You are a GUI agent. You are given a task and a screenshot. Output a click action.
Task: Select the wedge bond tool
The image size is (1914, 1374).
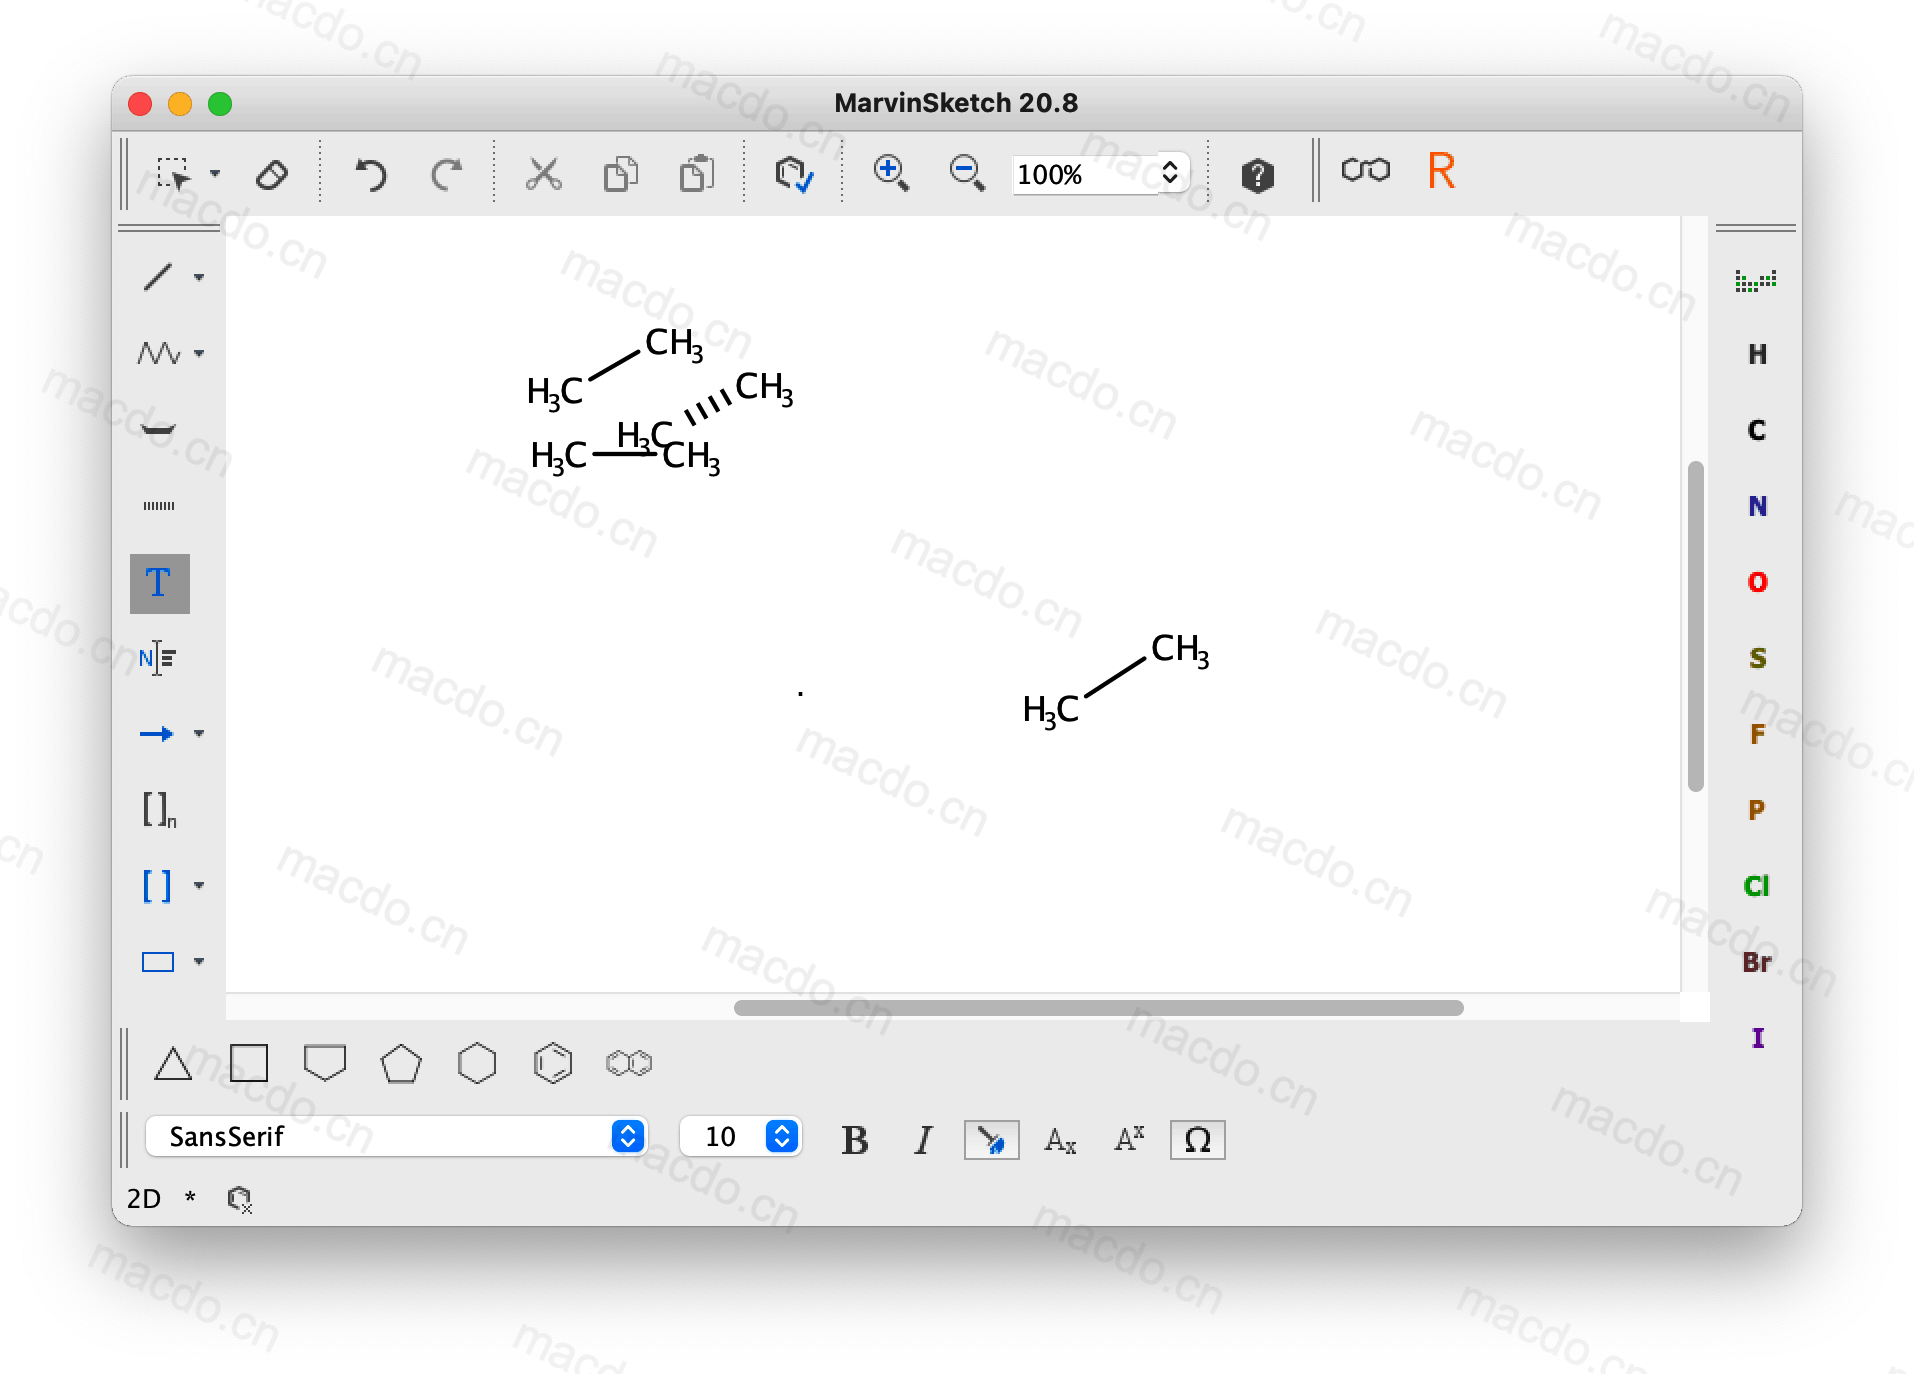pyautogui.click(x=158, y=430)
